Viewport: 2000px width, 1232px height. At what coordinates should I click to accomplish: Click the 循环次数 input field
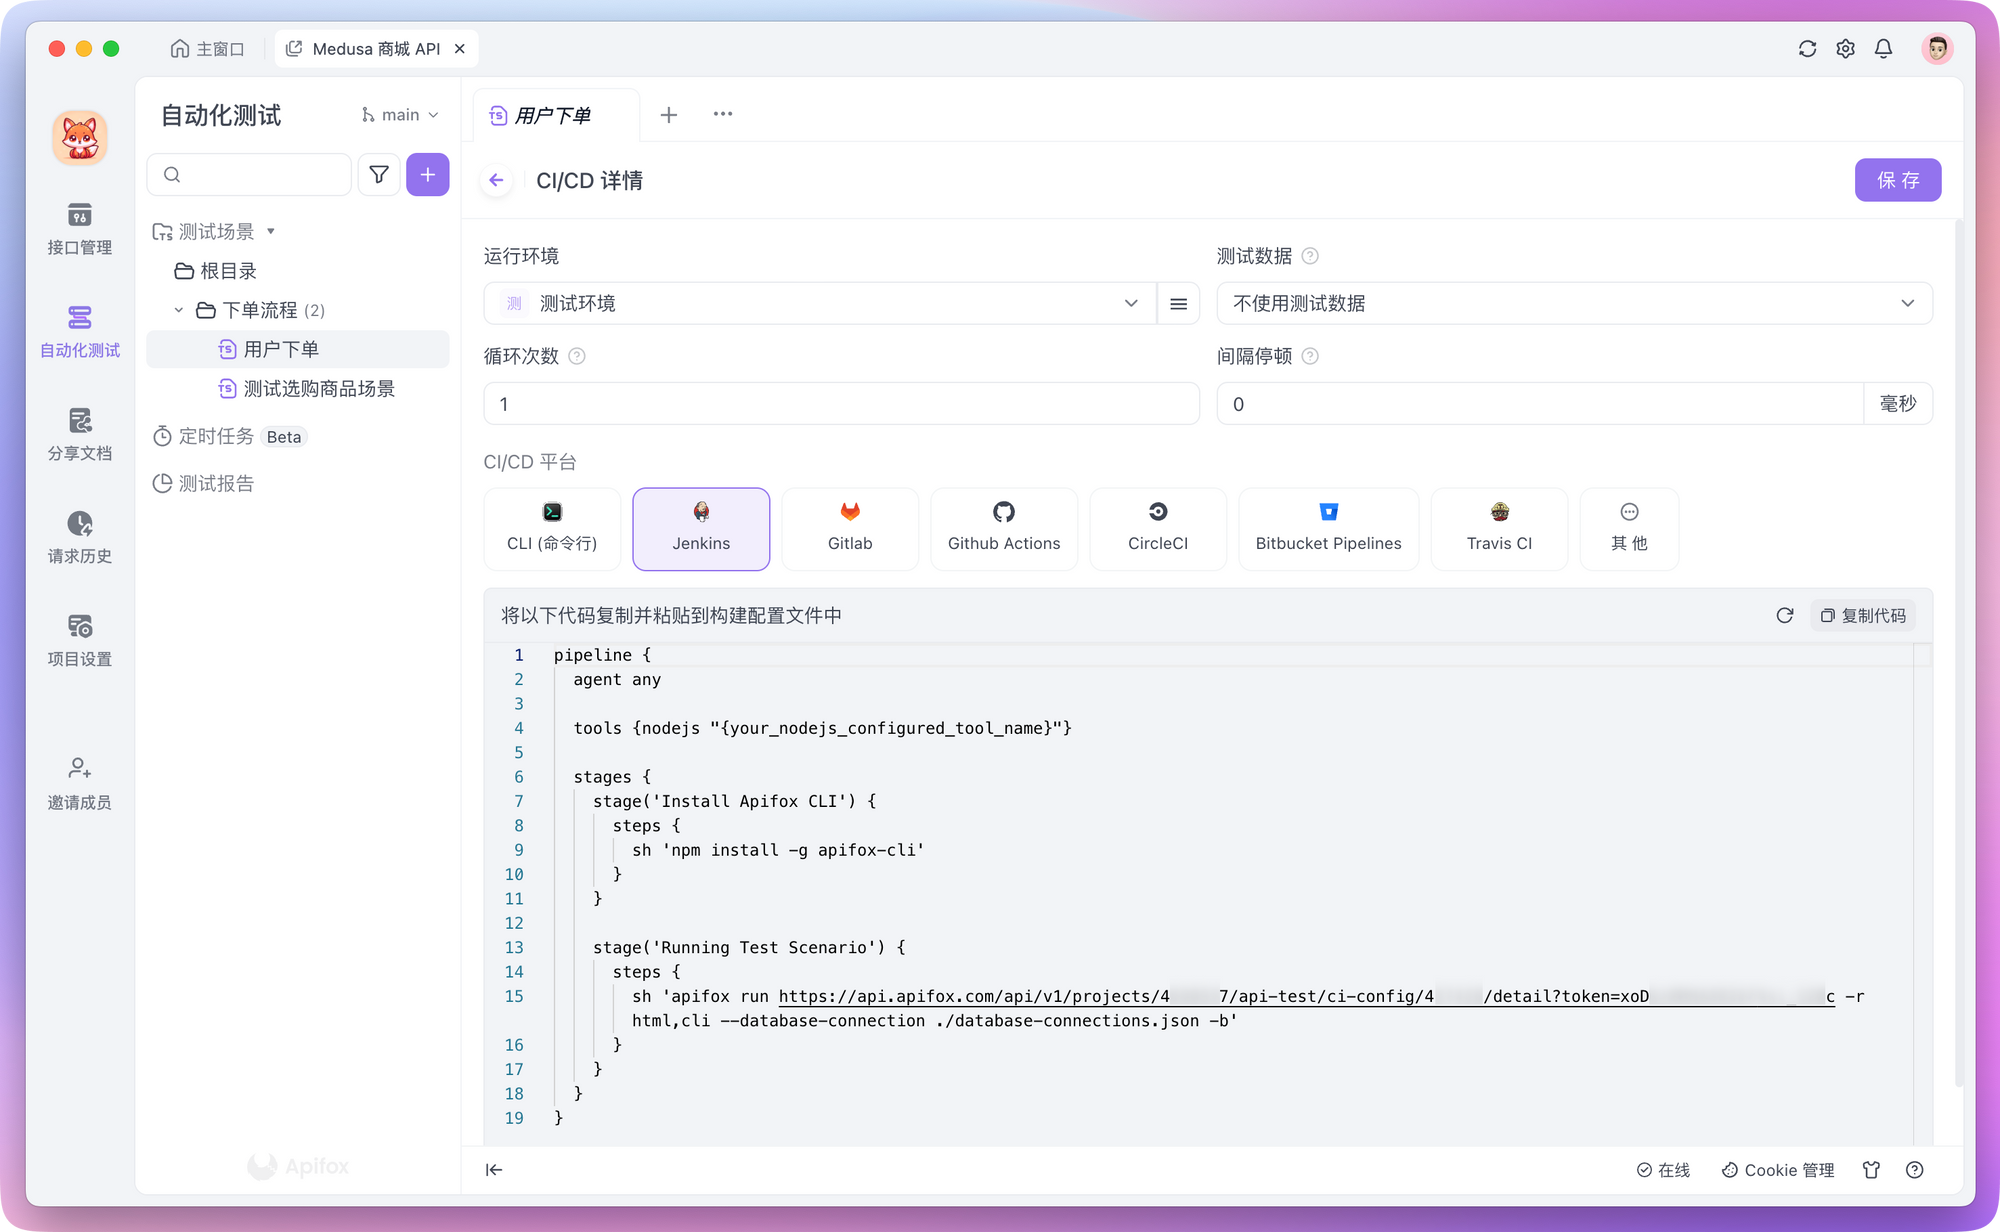point(842,404)
